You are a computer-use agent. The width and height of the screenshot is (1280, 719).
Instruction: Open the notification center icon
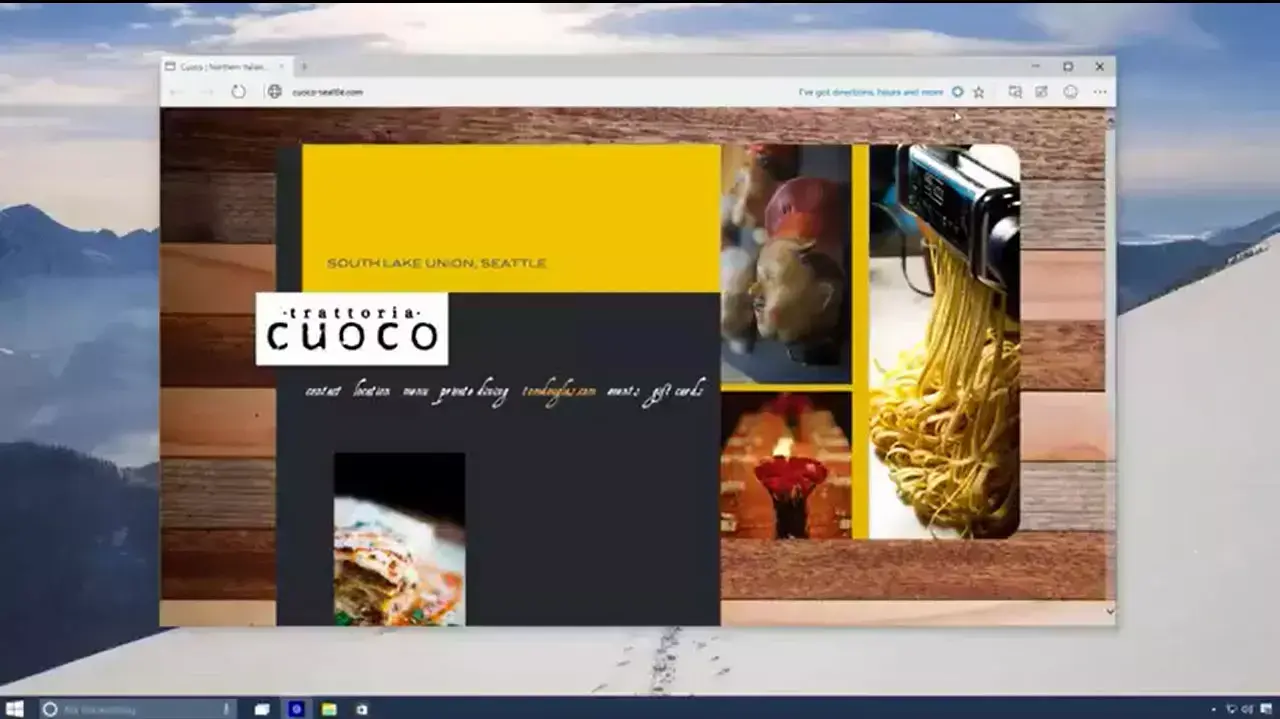(x=1264, y=709)
